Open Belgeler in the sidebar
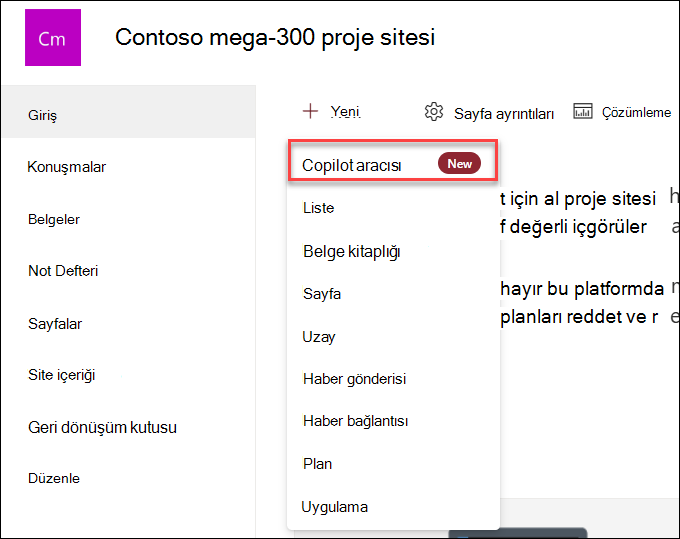 [54, 219]
